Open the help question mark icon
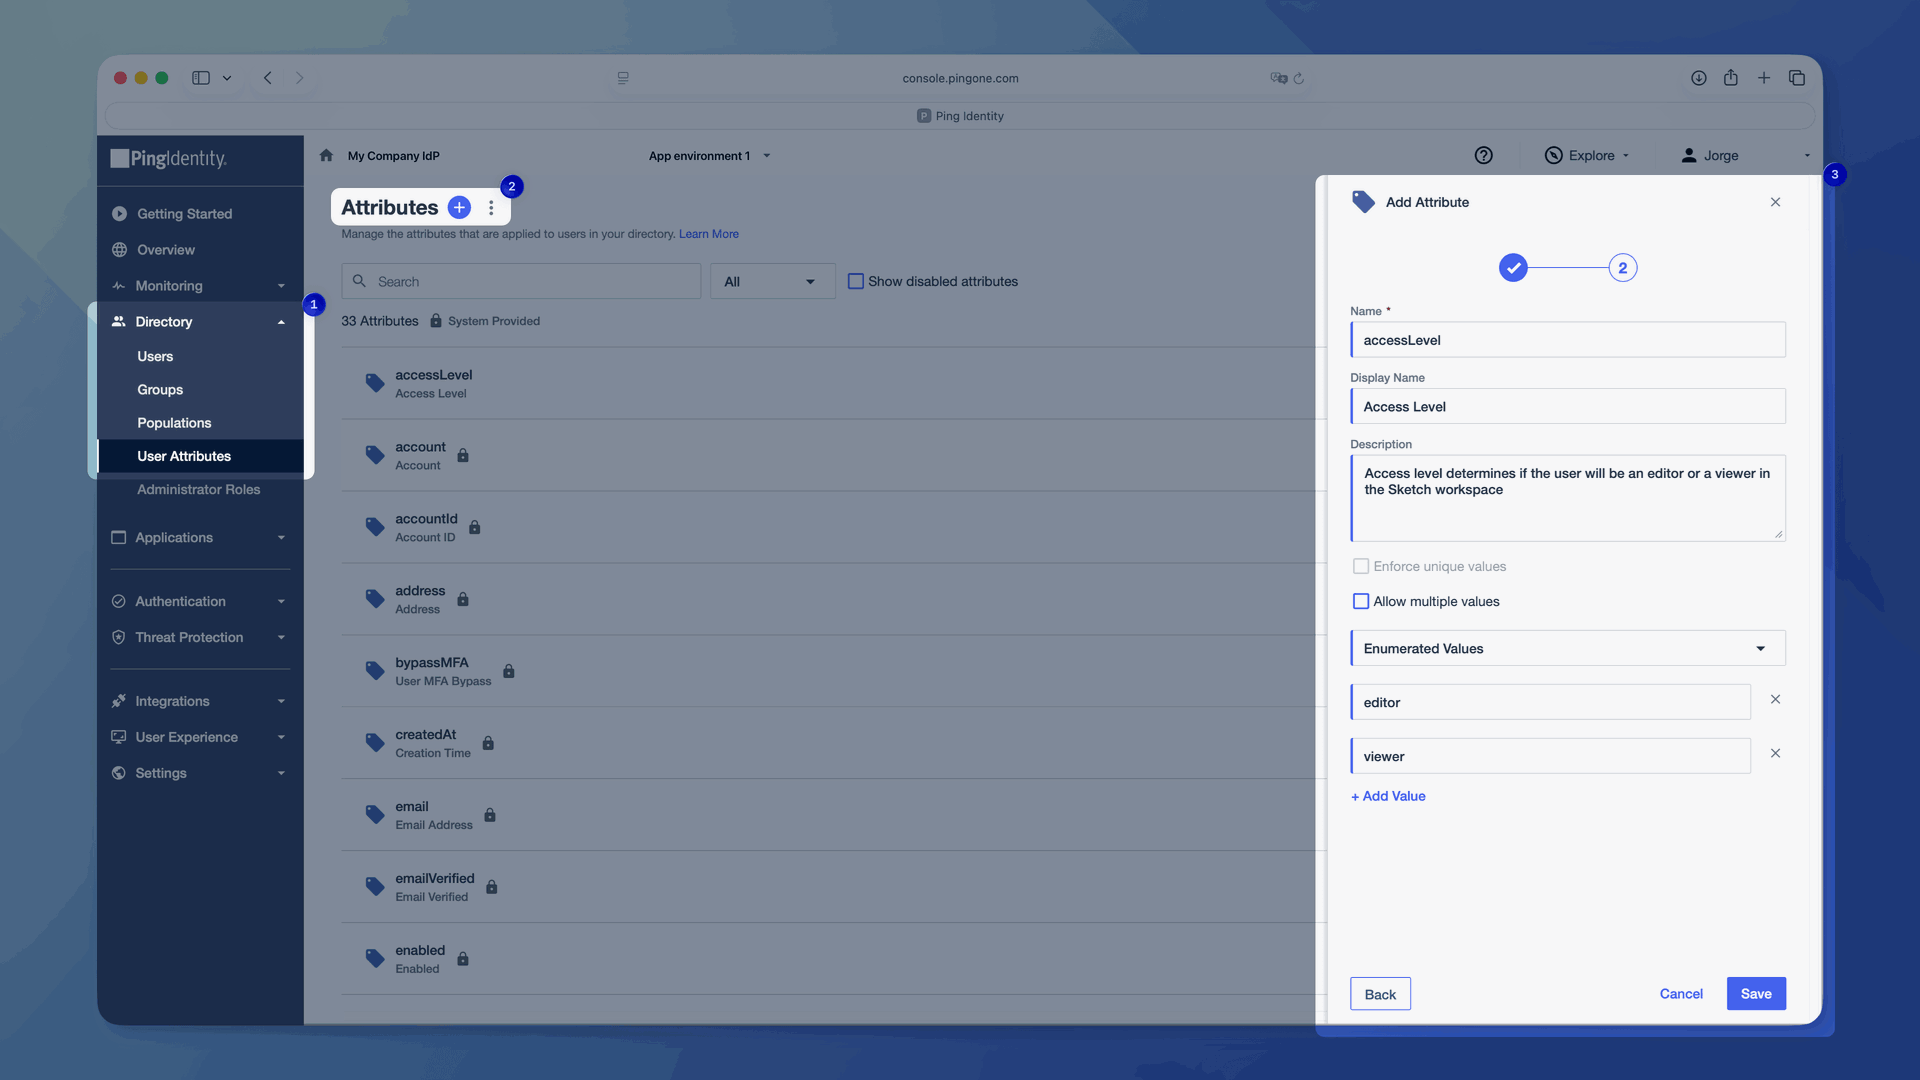 point(1483,155)
